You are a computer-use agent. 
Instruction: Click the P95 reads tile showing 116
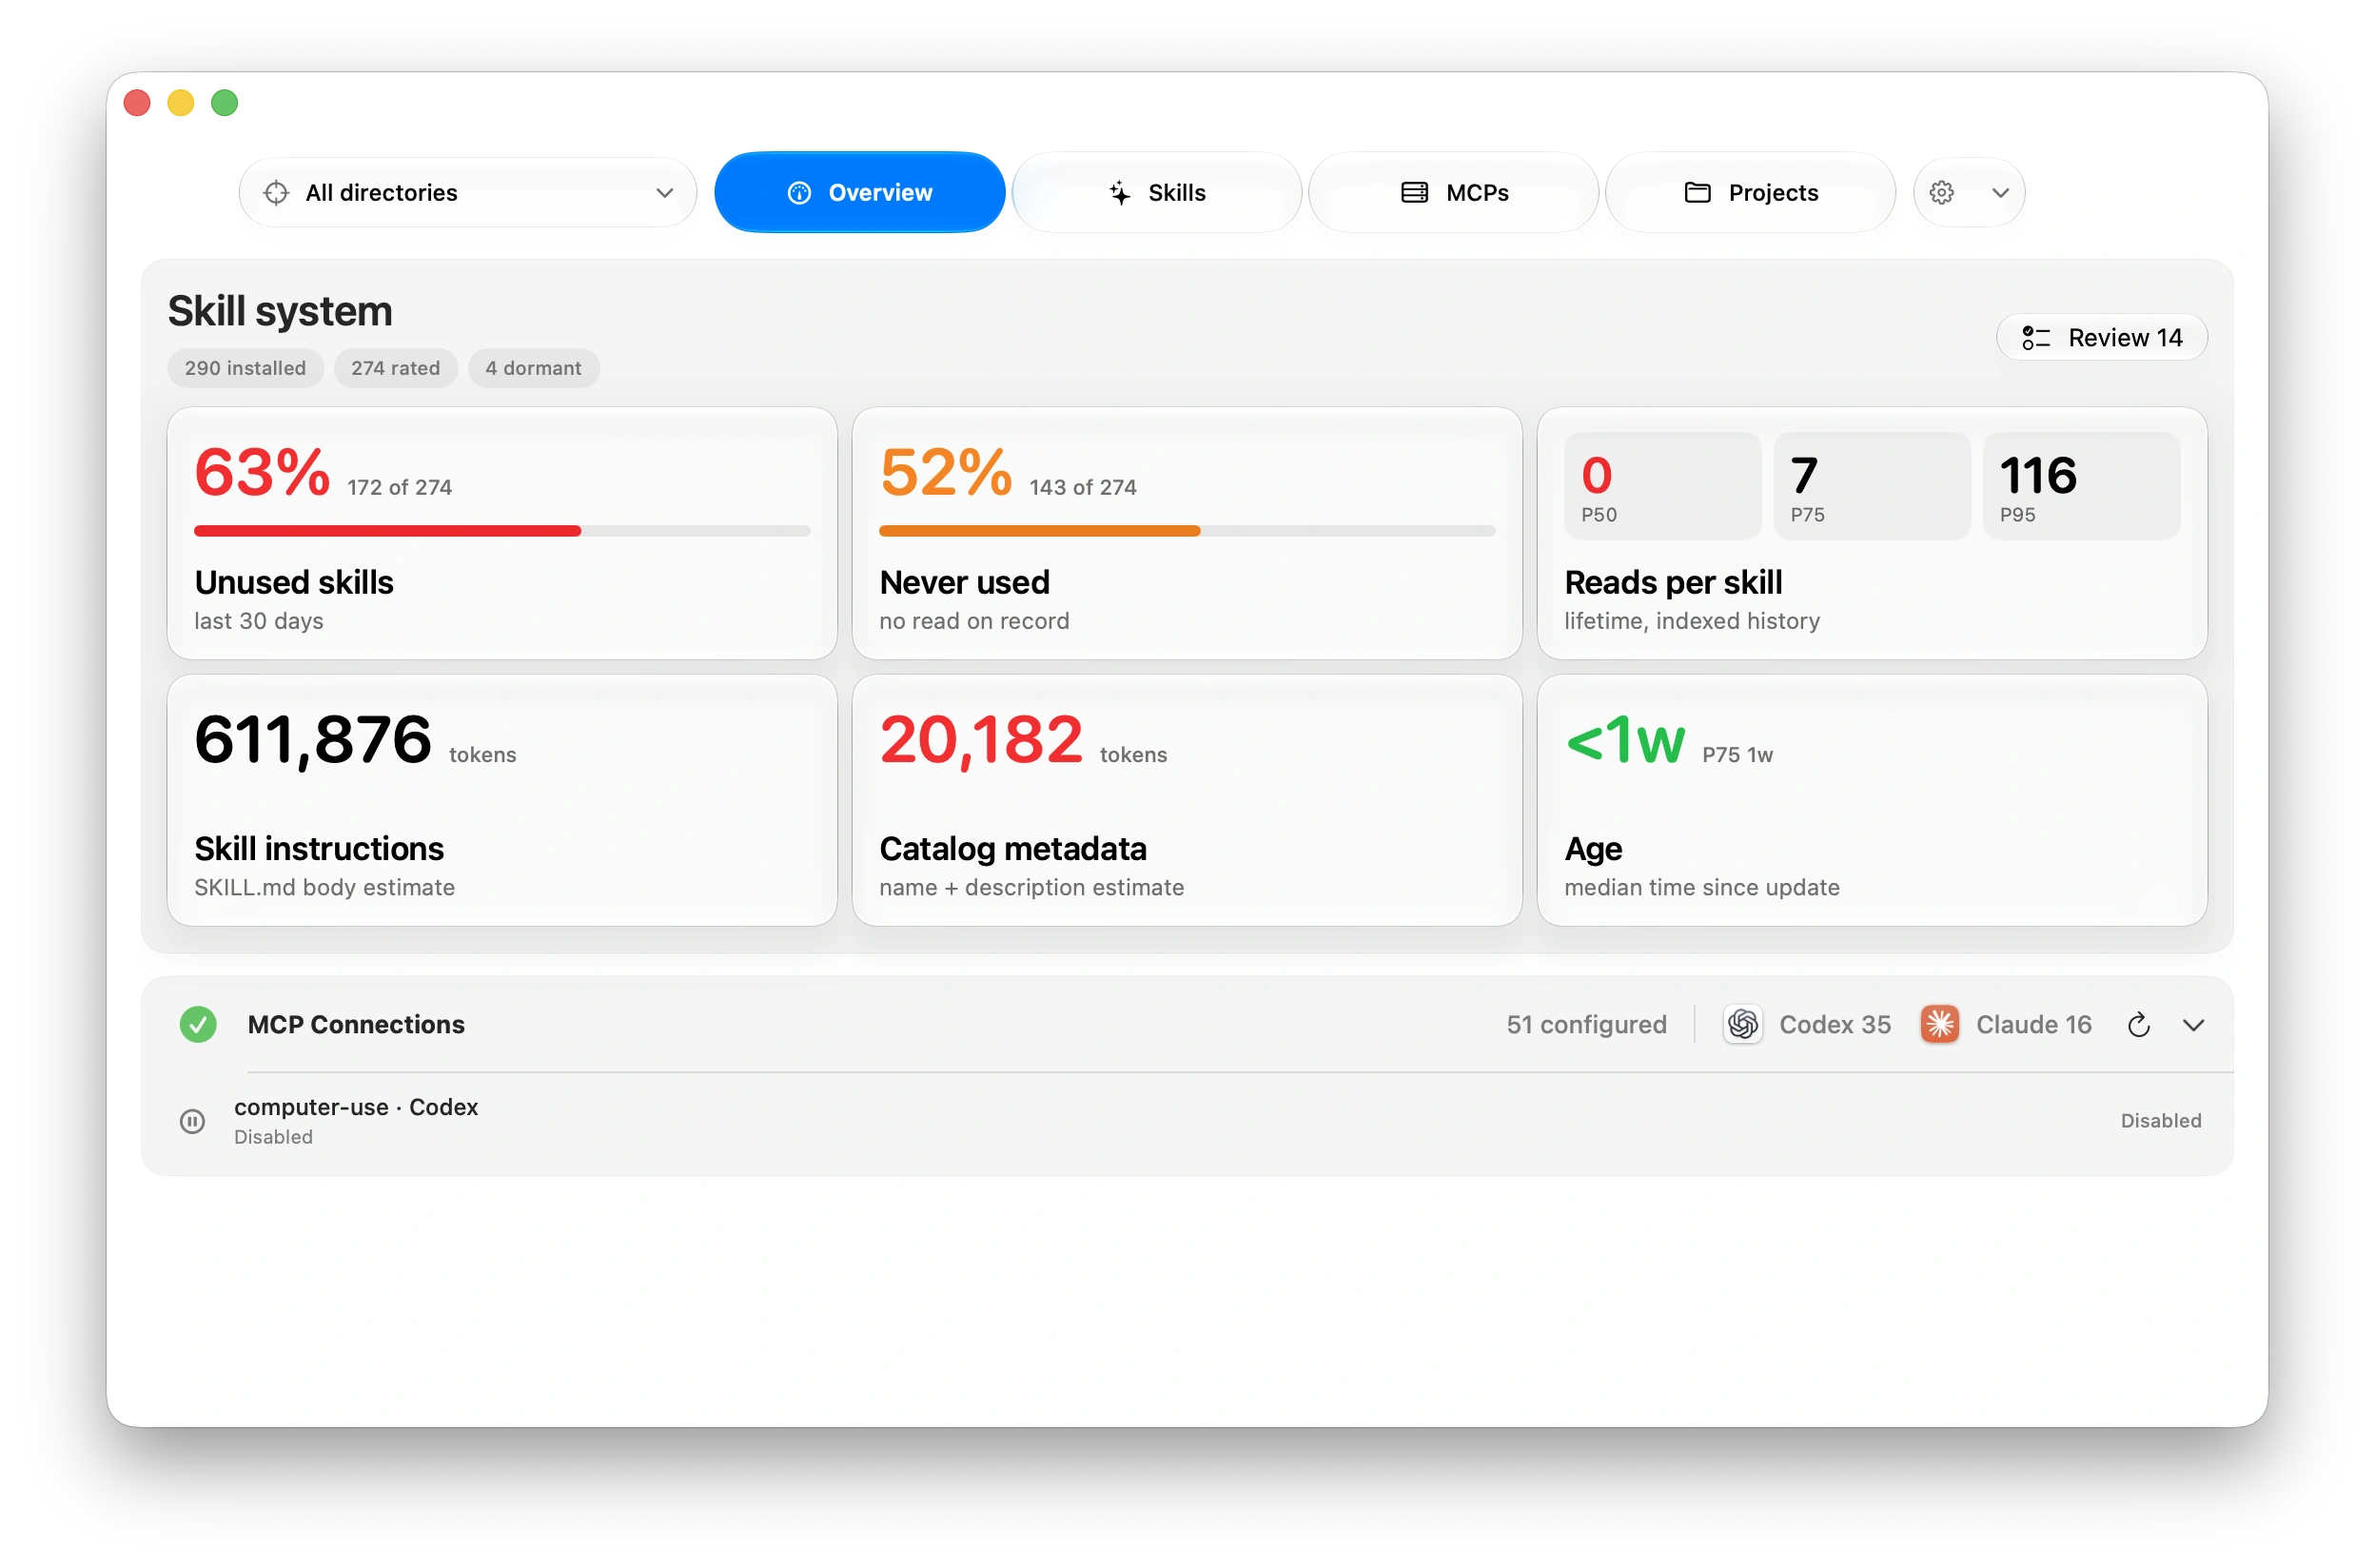pyautogui.click(x=2082, y=486)
